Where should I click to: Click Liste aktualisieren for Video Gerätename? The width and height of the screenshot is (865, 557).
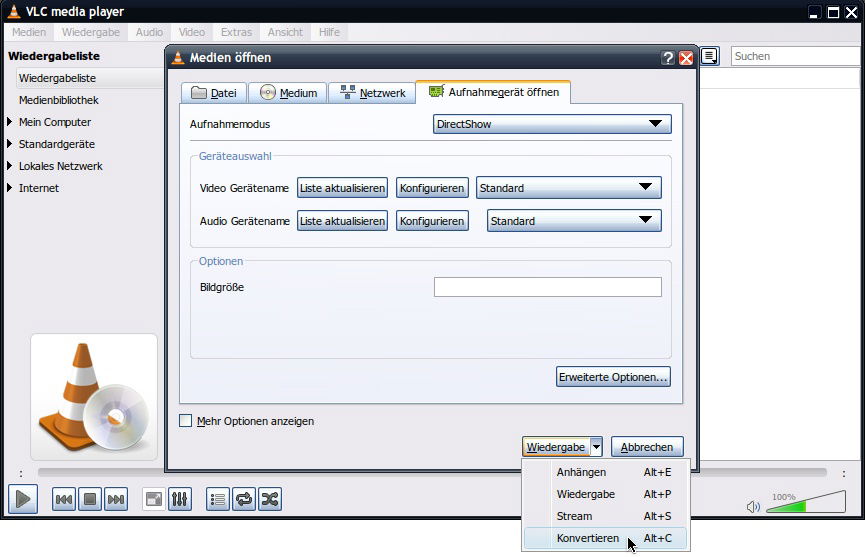(342, 188)
